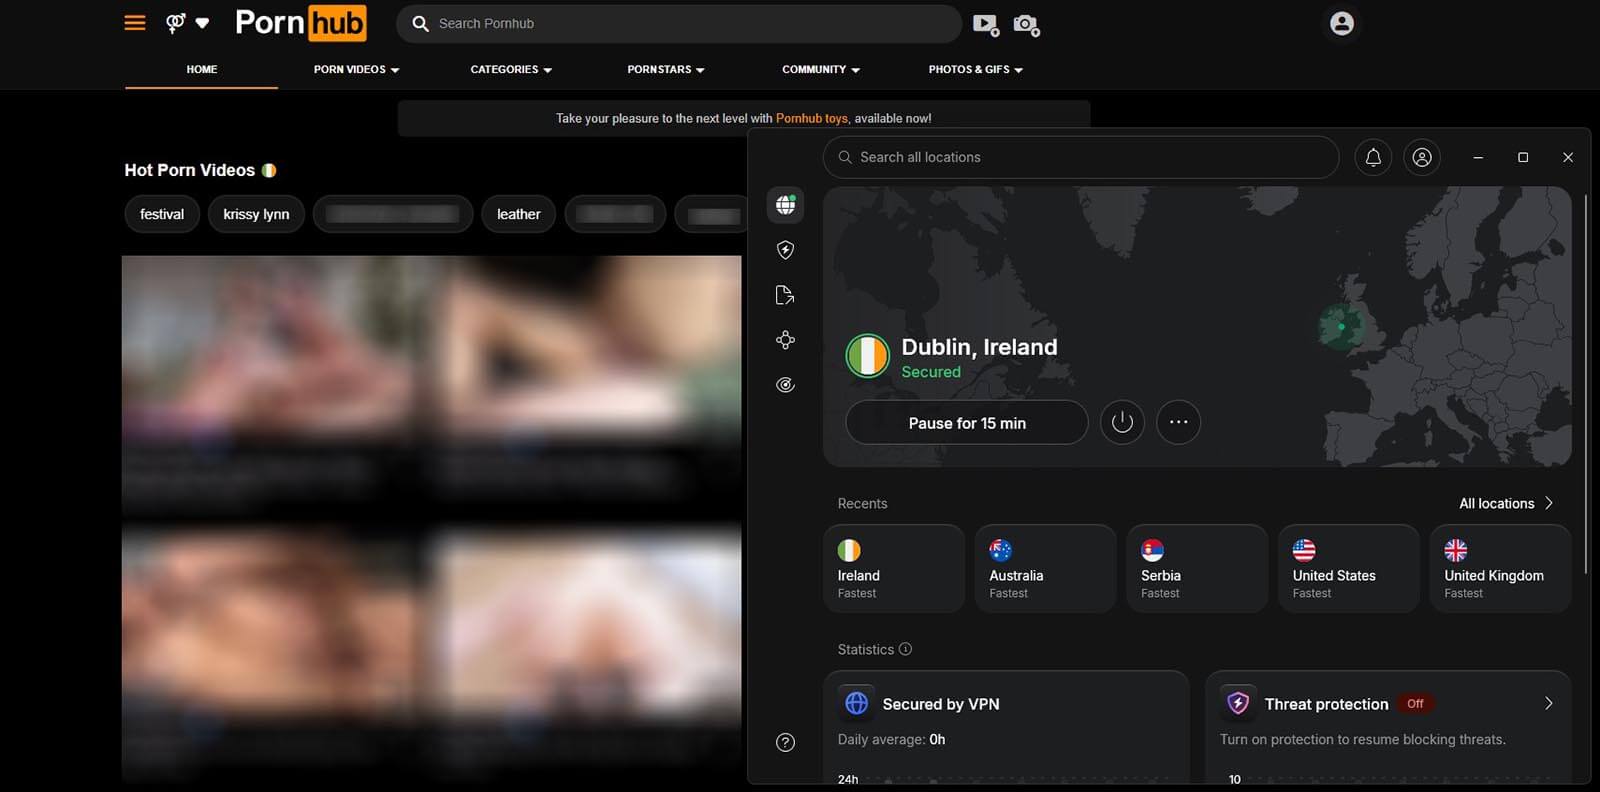Click the upload video icon in the site header
This screenshot has width=1600, height=792.
click(x=986, y=24)
